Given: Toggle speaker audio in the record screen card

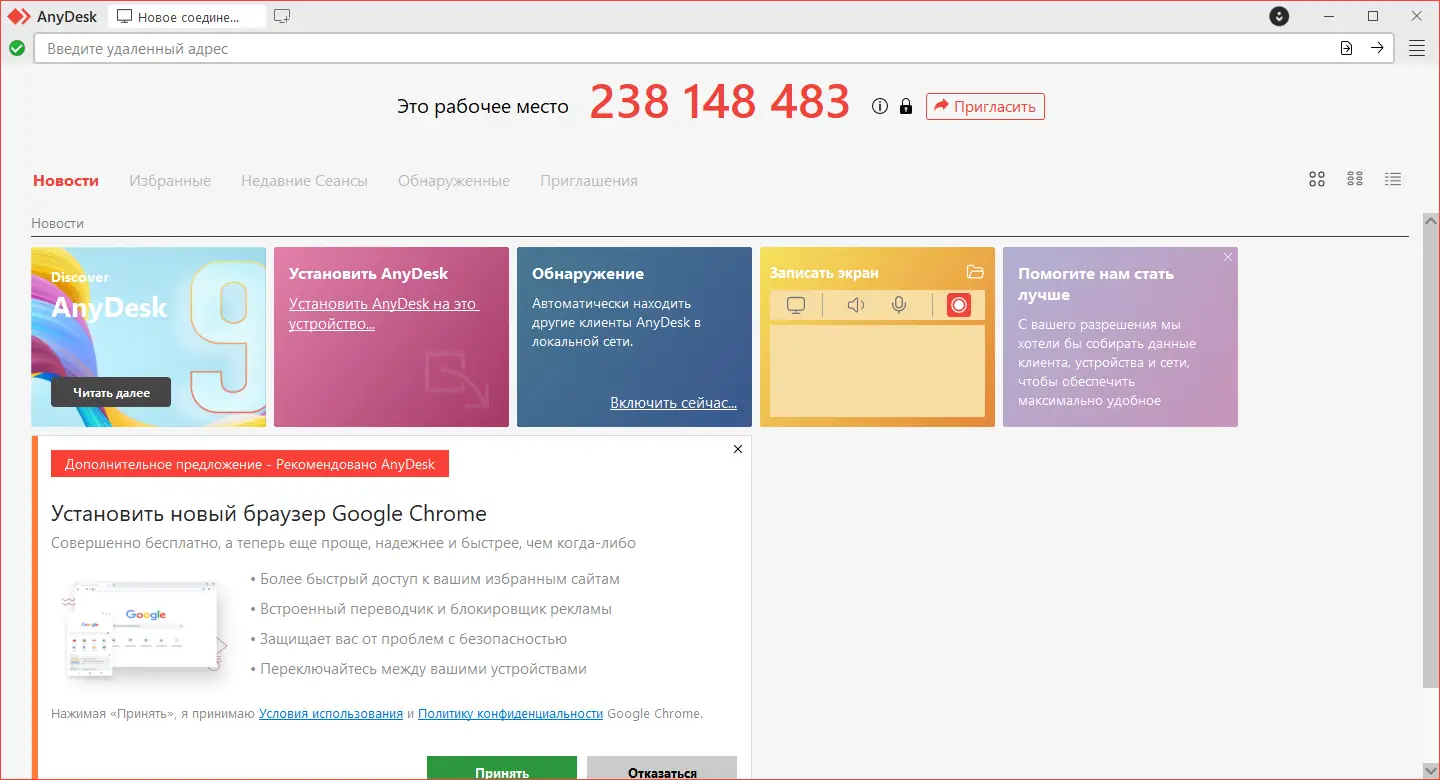Looking at the screenshot, I should (x=855, y=305).
